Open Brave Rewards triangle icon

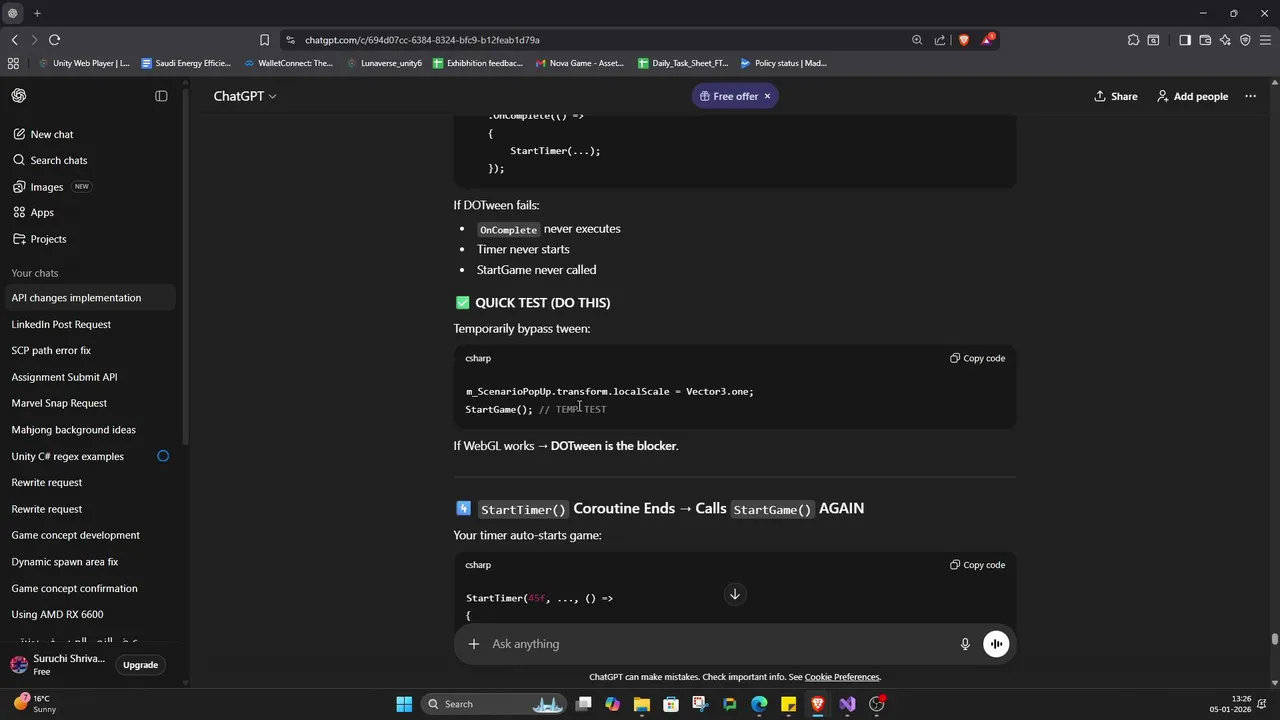pyautogui.click(x=988, y=40)
